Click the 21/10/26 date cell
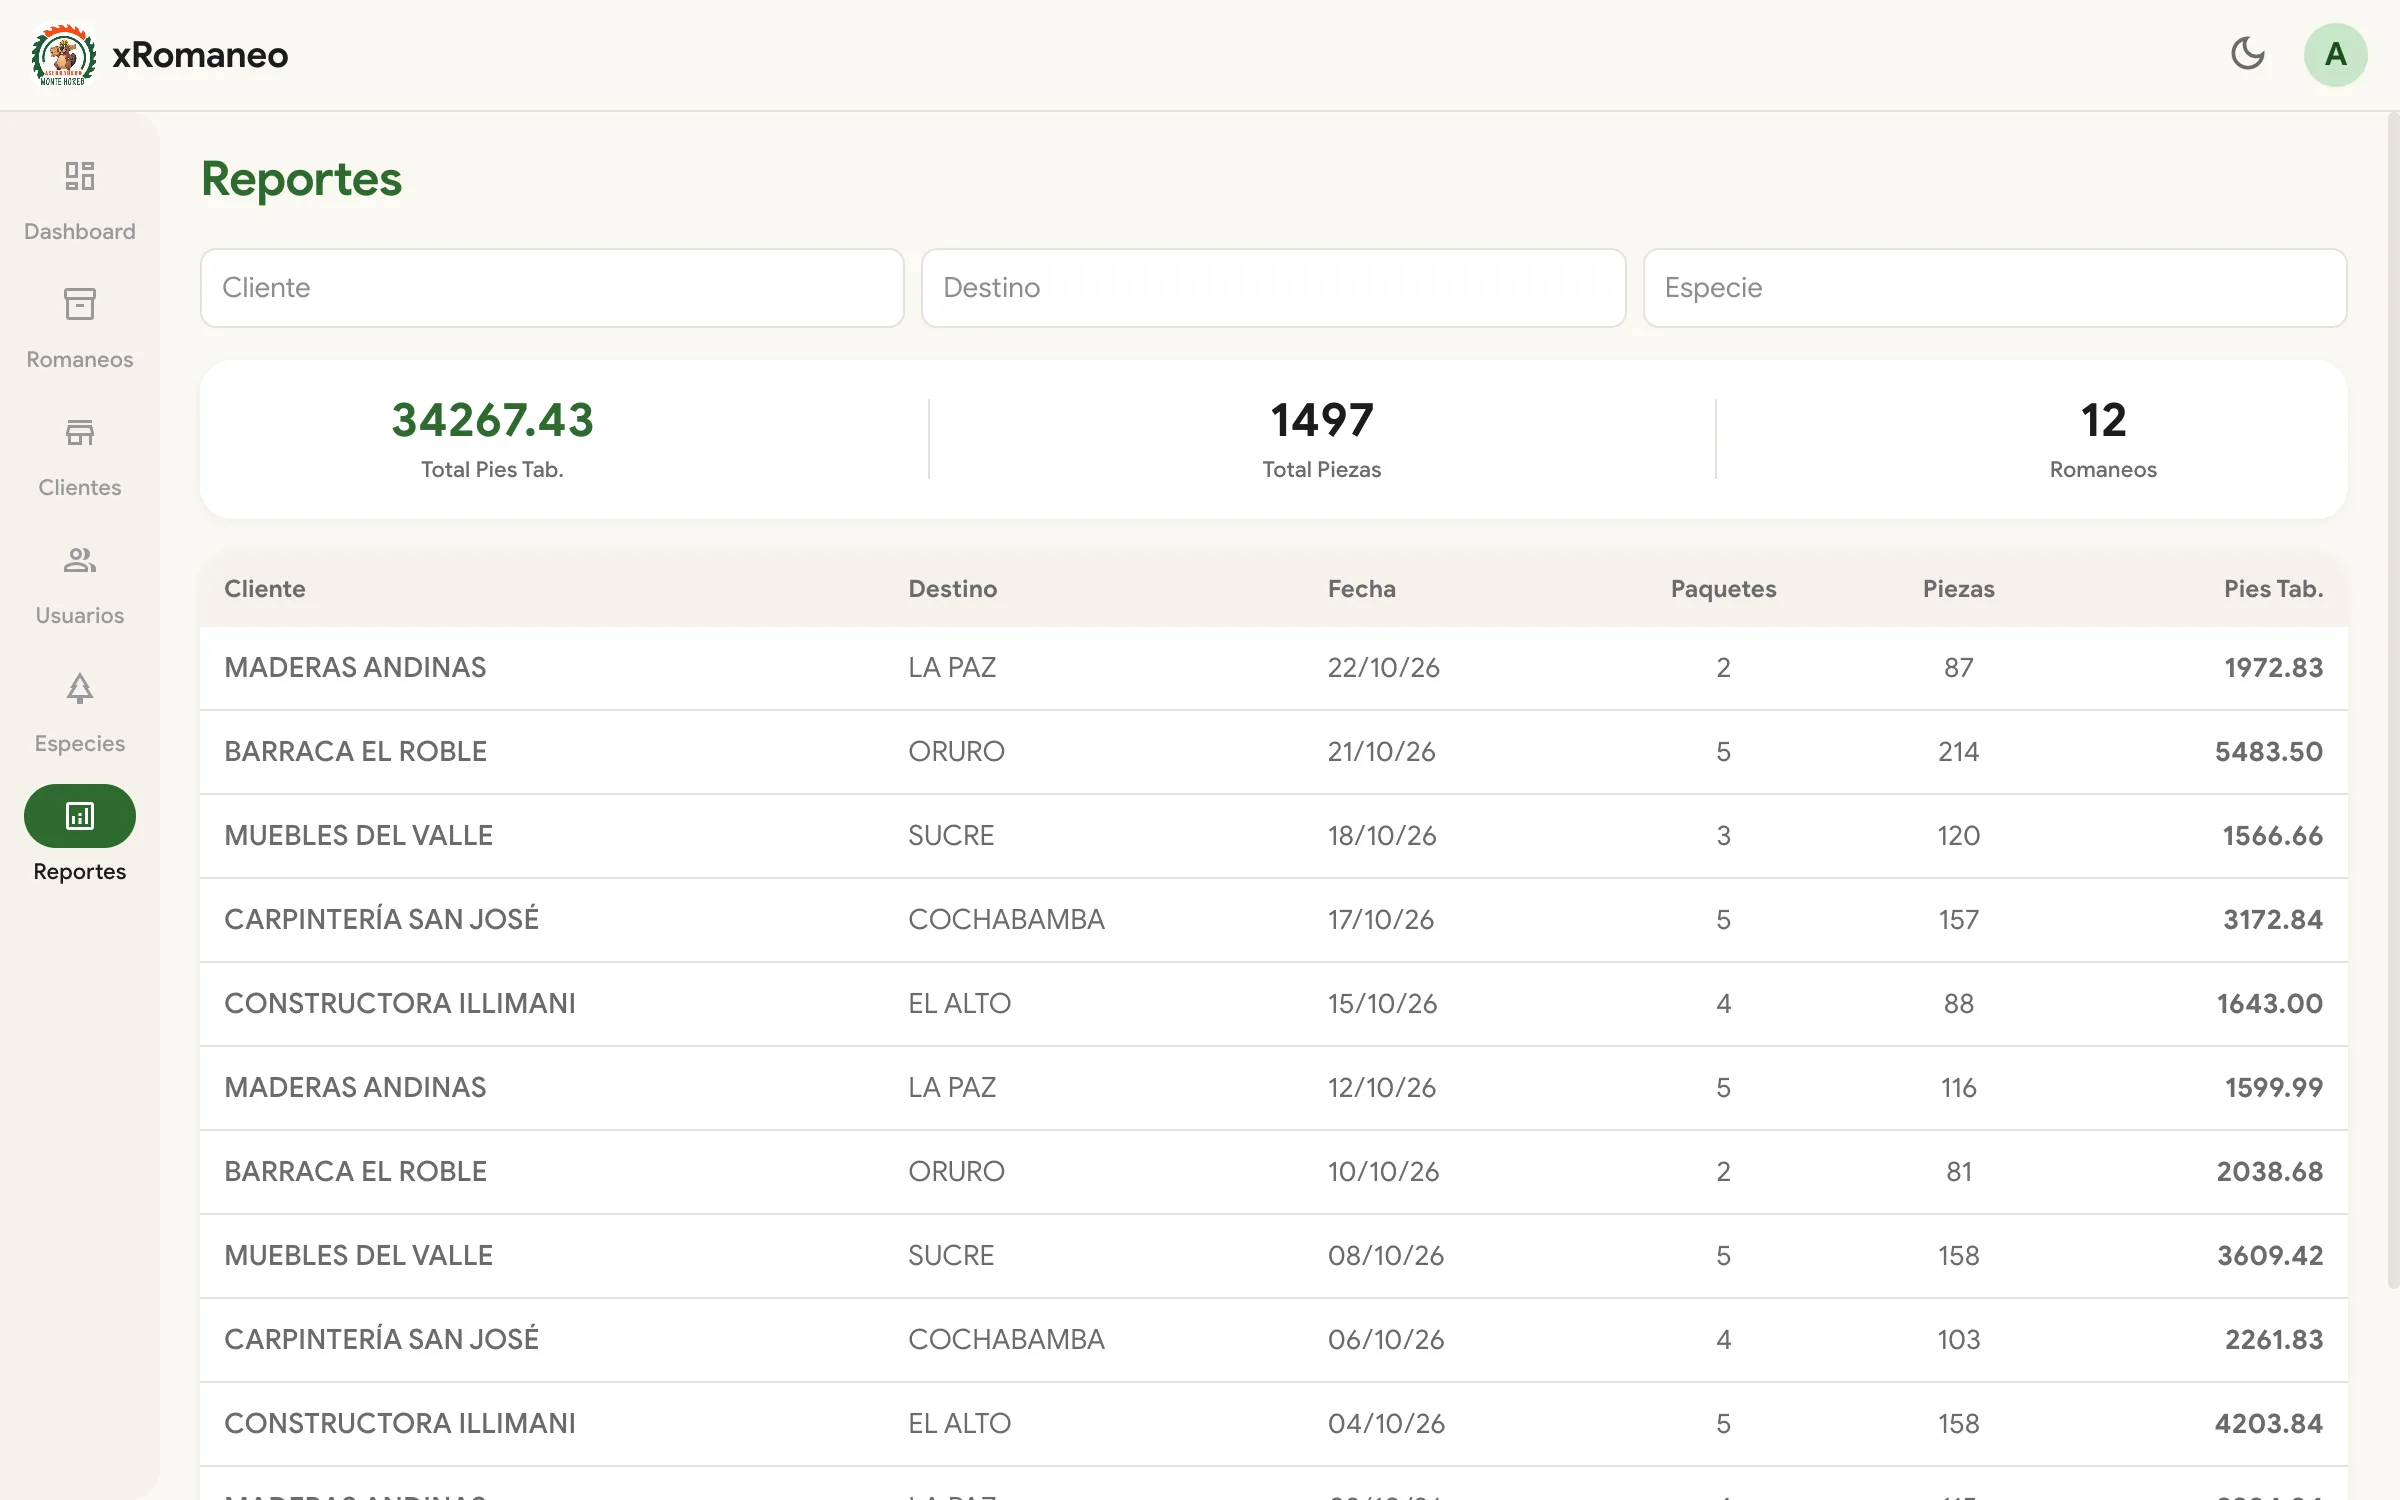 click(1381, 752)
